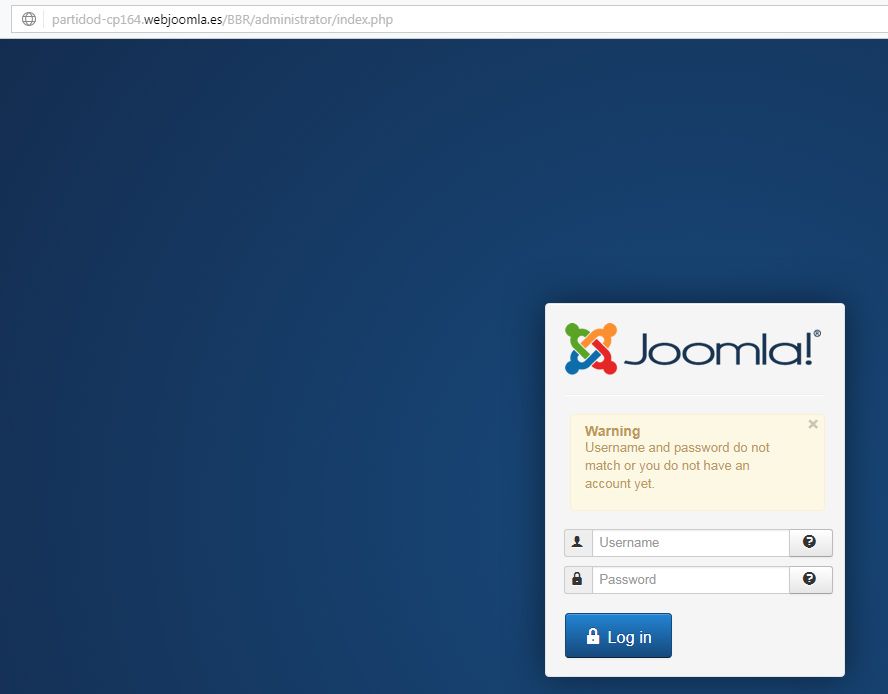Click the globe site info icon

29,19
